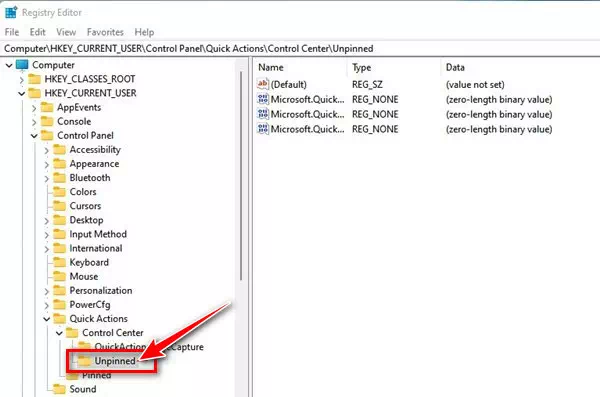Click the Control Center folder icon

[x=72, y=333]
